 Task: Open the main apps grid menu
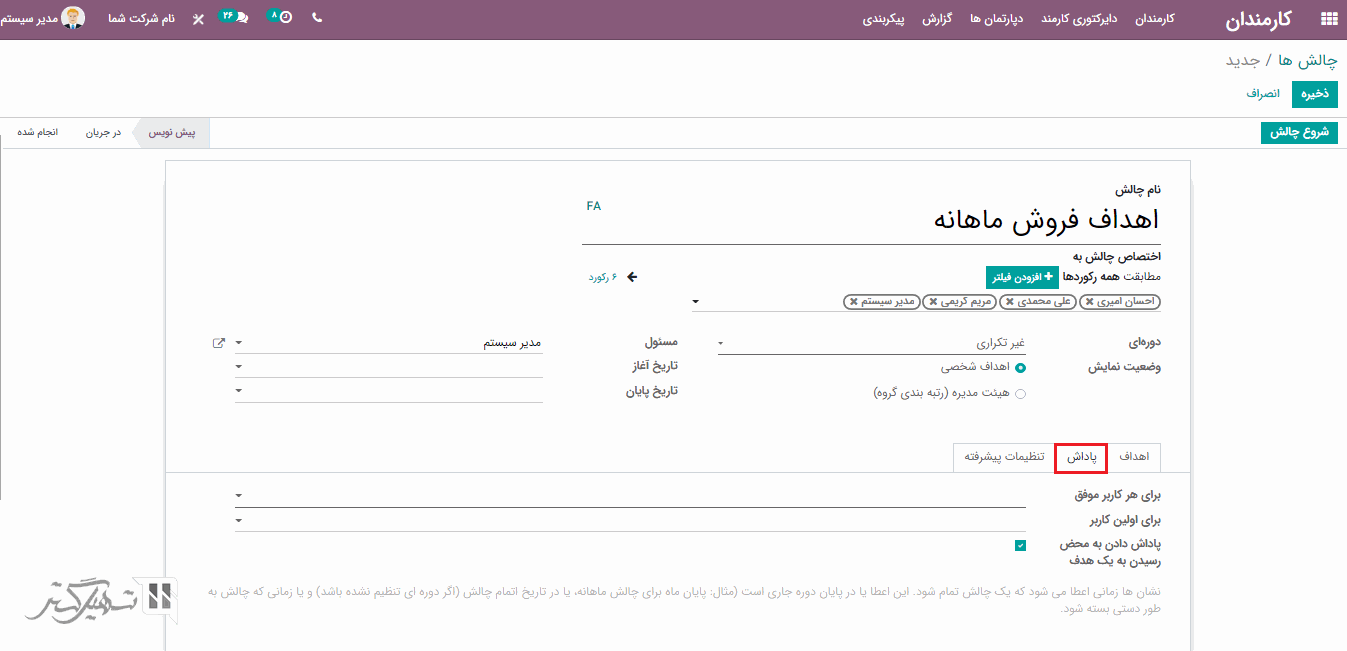[1328, 19]
